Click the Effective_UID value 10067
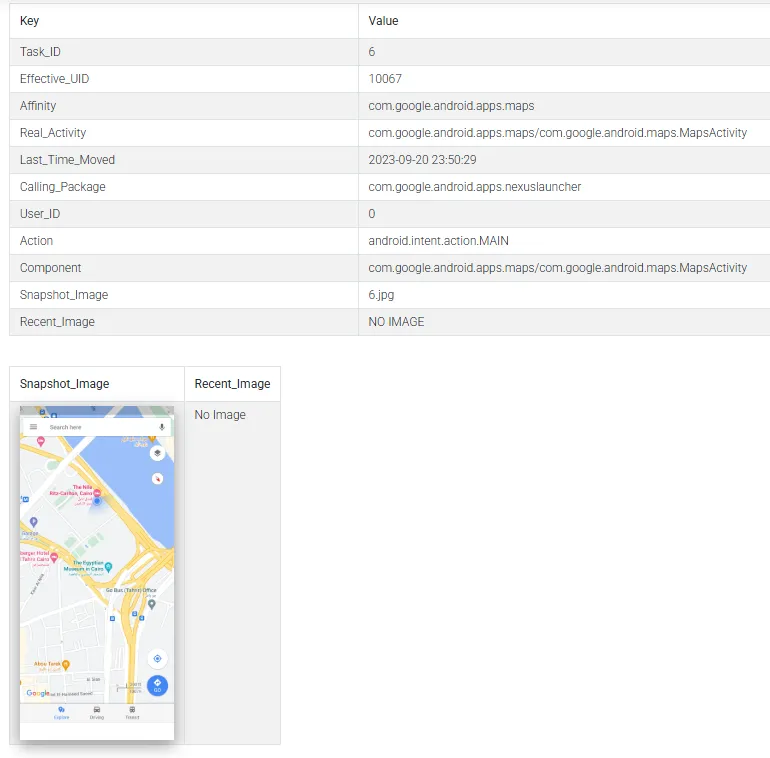Image resolution: width=770 pixels, height=758 pixels. (x=385, y=79)
